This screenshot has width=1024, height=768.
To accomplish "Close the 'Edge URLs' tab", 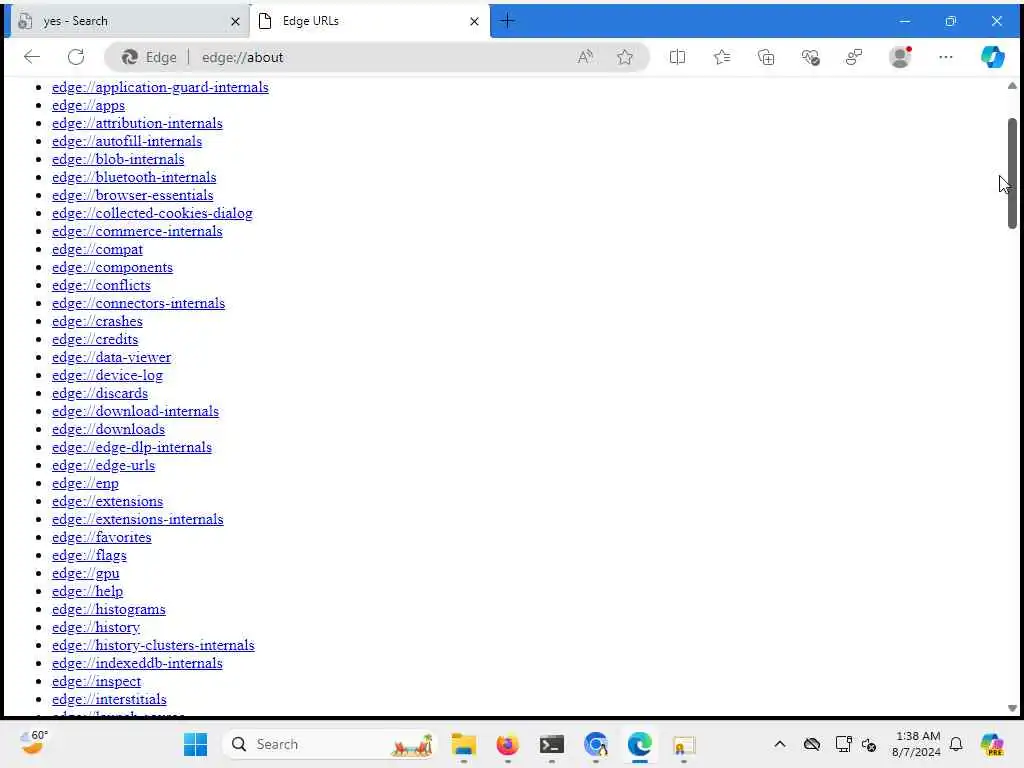I will pos(474,22).
